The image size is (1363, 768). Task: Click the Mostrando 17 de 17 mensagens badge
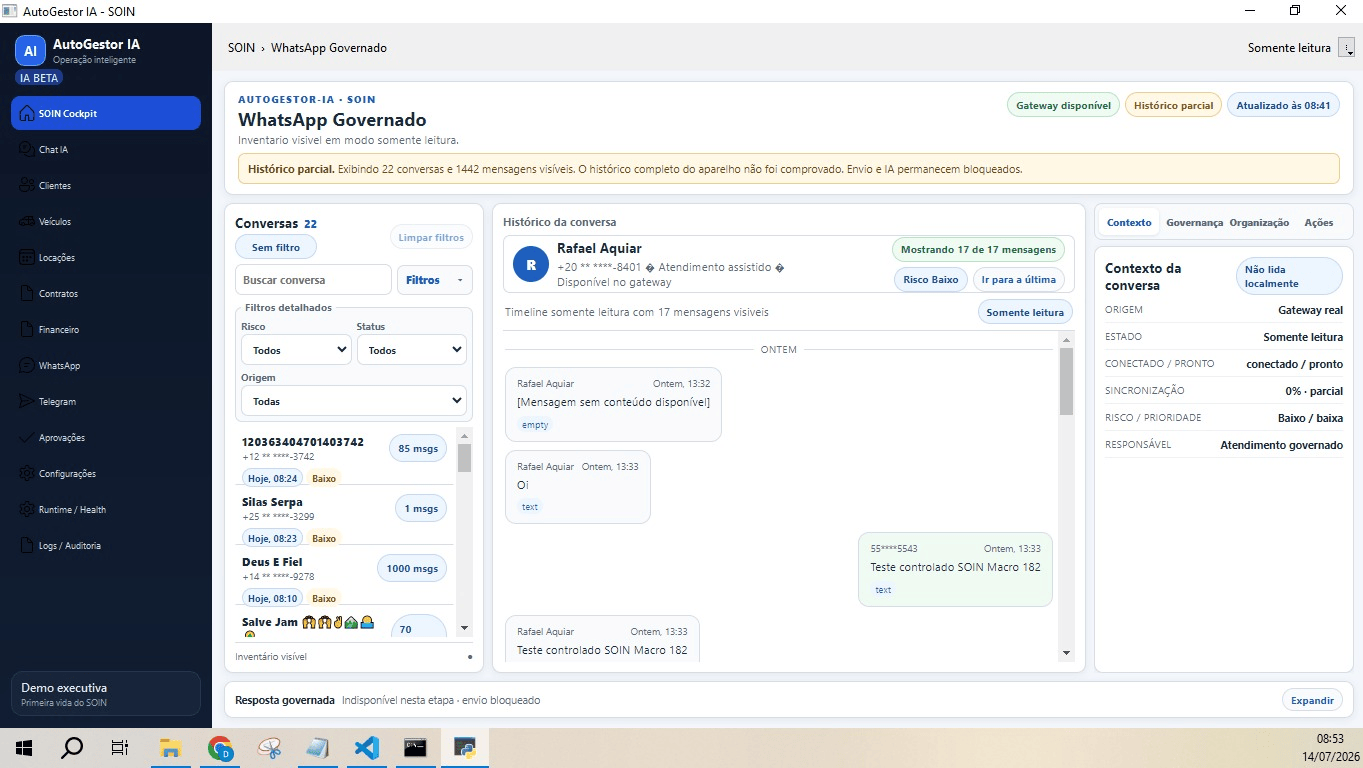tap(978, 250)
